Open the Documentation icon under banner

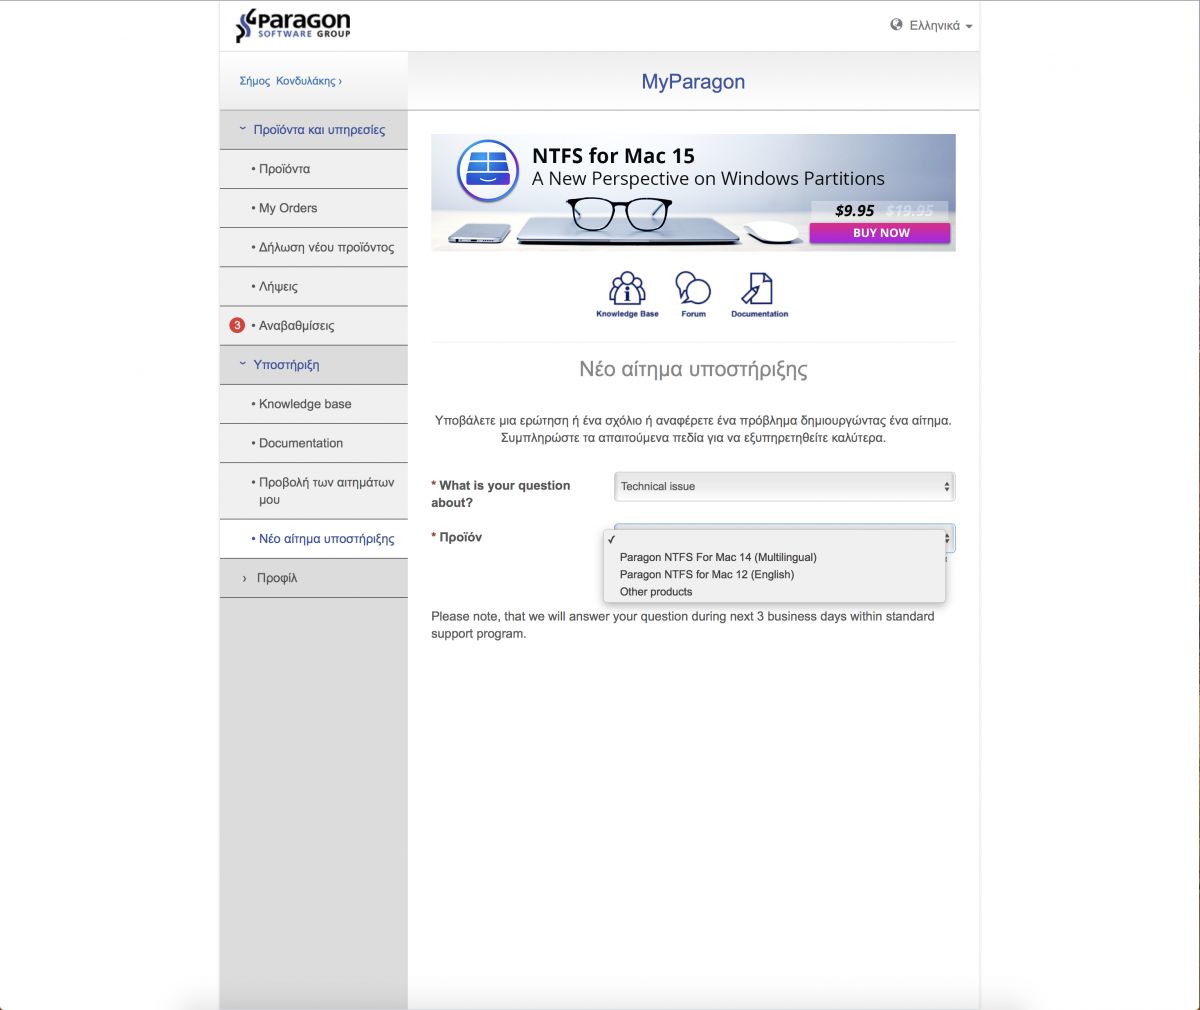tap(759, 294)
